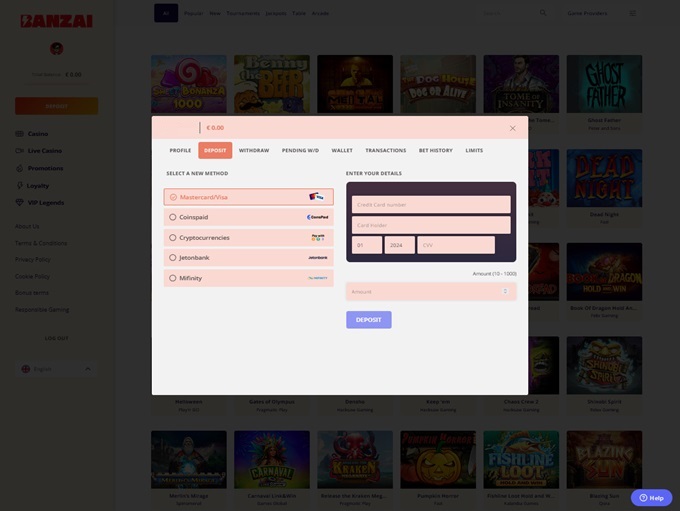
Task: Select the Coinspaid radio button
Action: [x=173, y=217]
